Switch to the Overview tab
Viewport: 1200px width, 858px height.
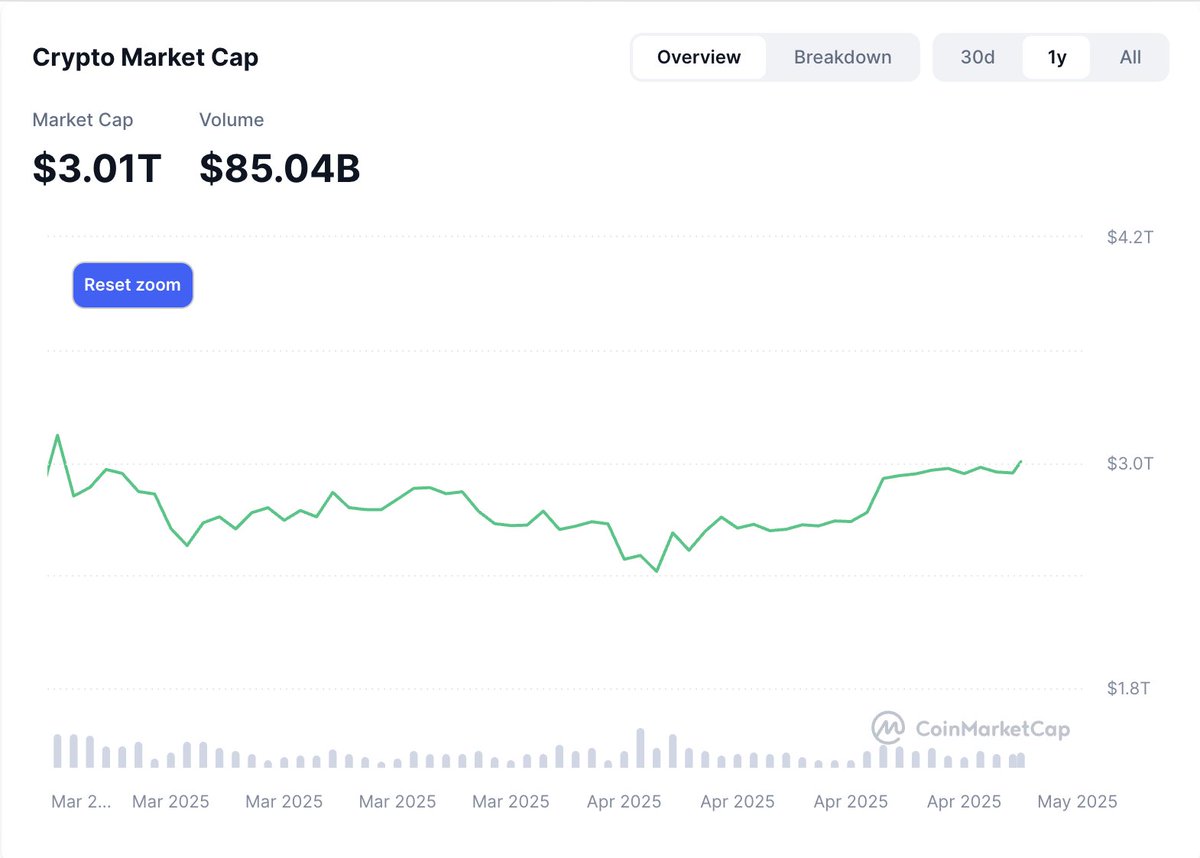[698, 57]
